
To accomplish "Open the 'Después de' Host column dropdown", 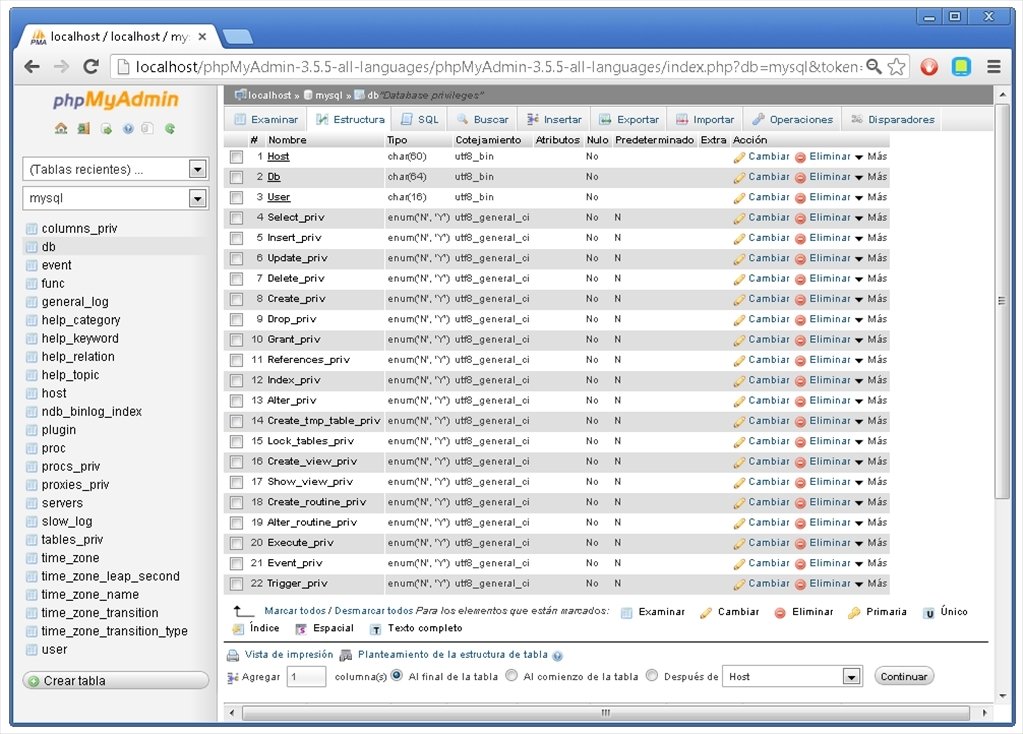I will (x=793, y=677).
